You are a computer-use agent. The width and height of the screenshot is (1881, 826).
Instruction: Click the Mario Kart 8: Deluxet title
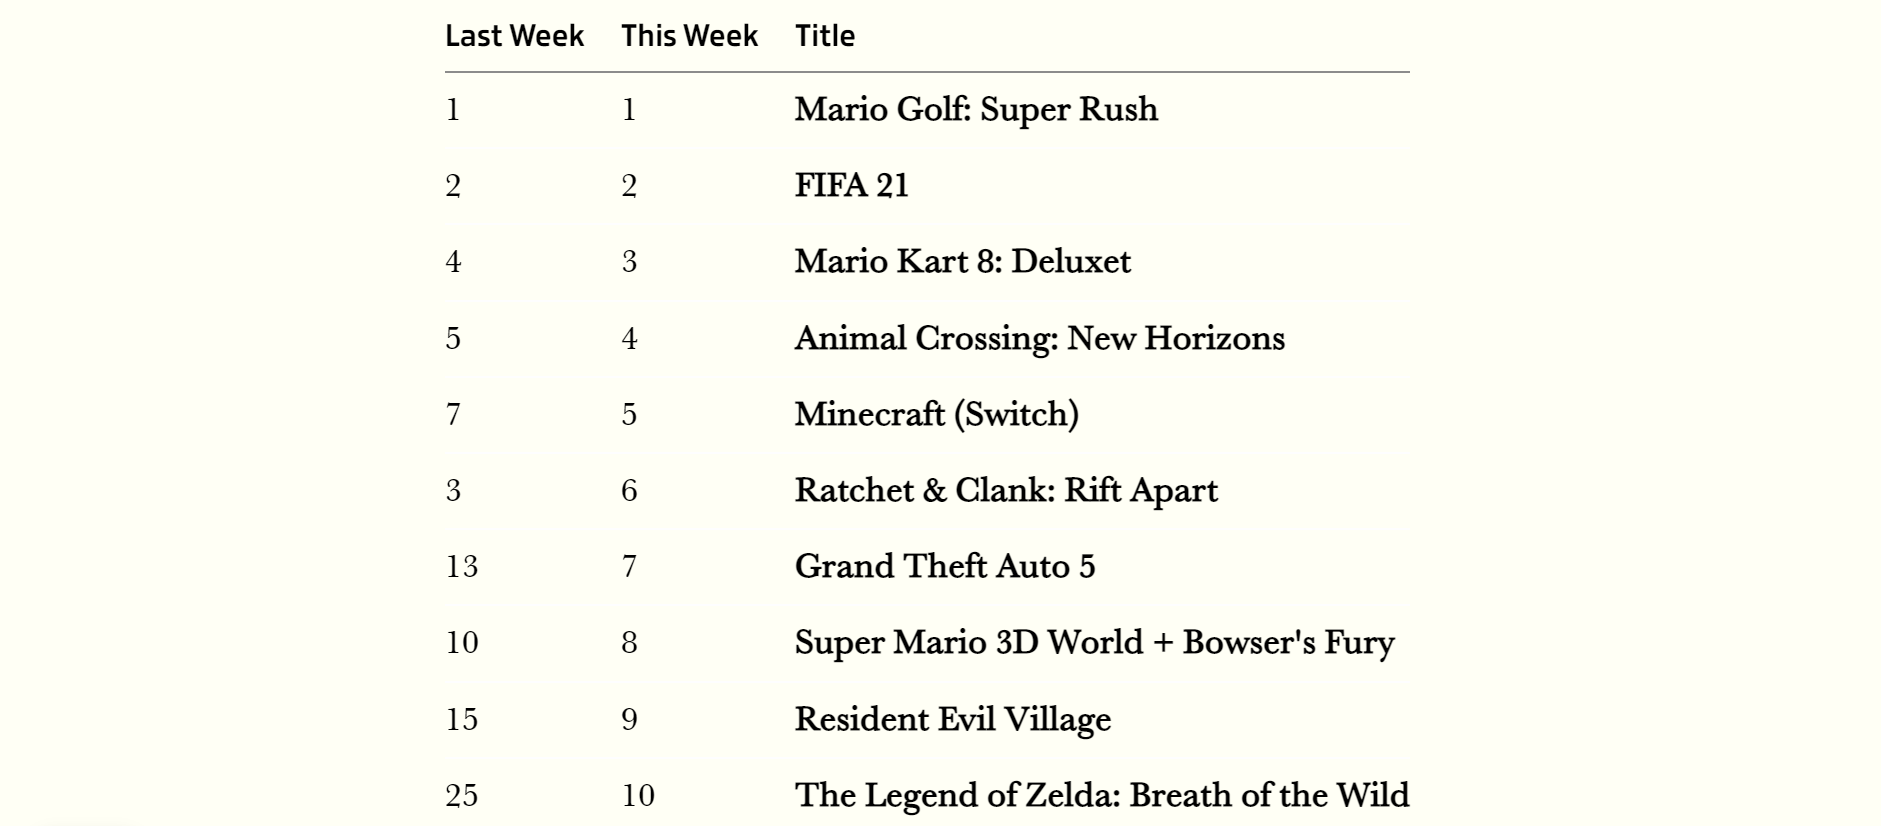tap(962, 261)
